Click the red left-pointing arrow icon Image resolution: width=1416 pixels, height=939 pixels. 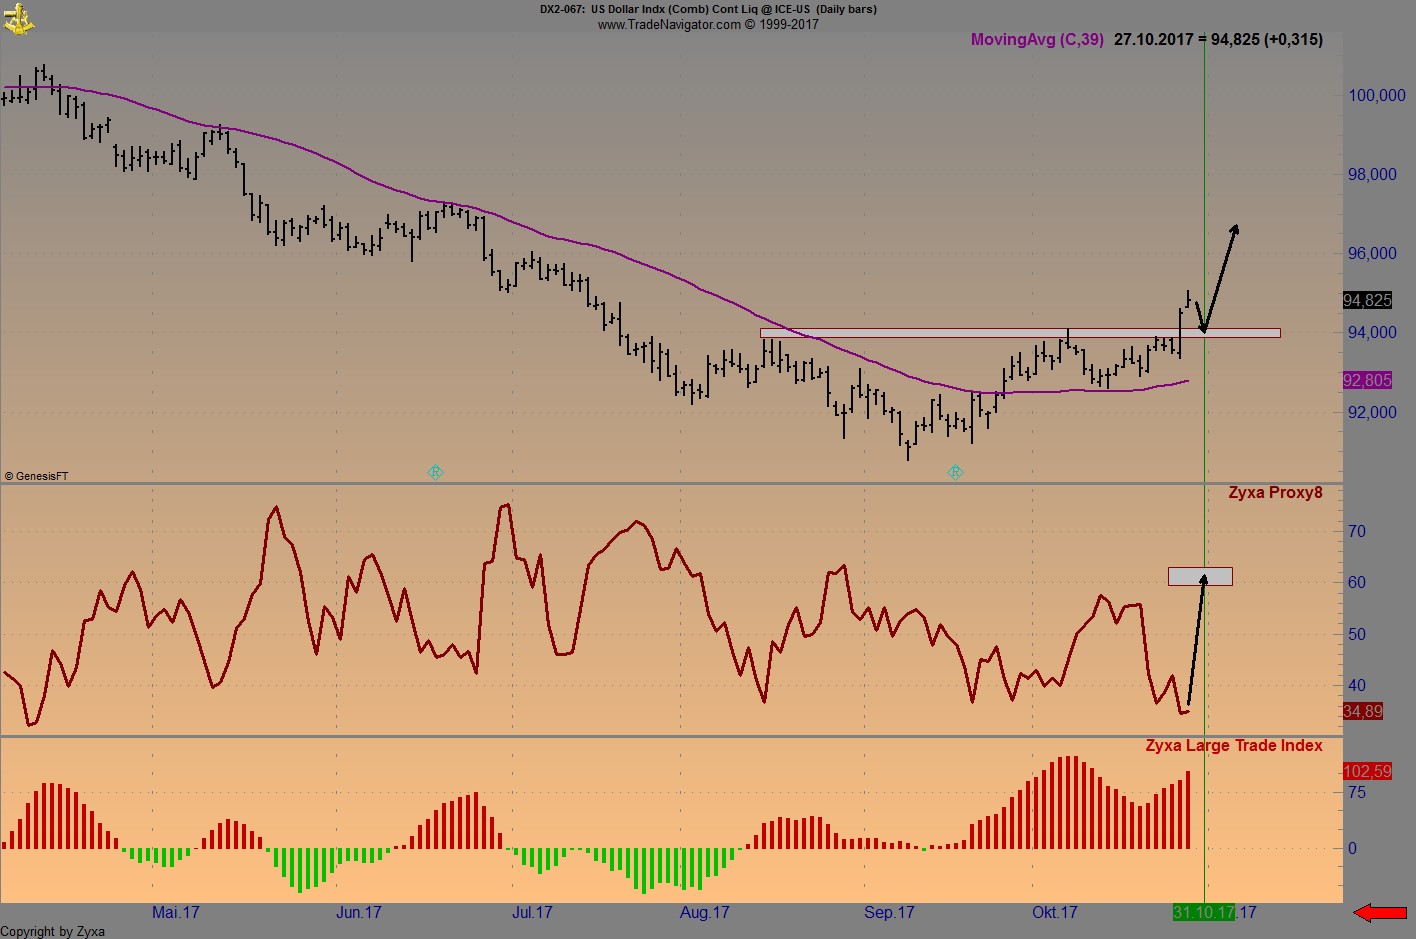click(x=1382, y=912)
